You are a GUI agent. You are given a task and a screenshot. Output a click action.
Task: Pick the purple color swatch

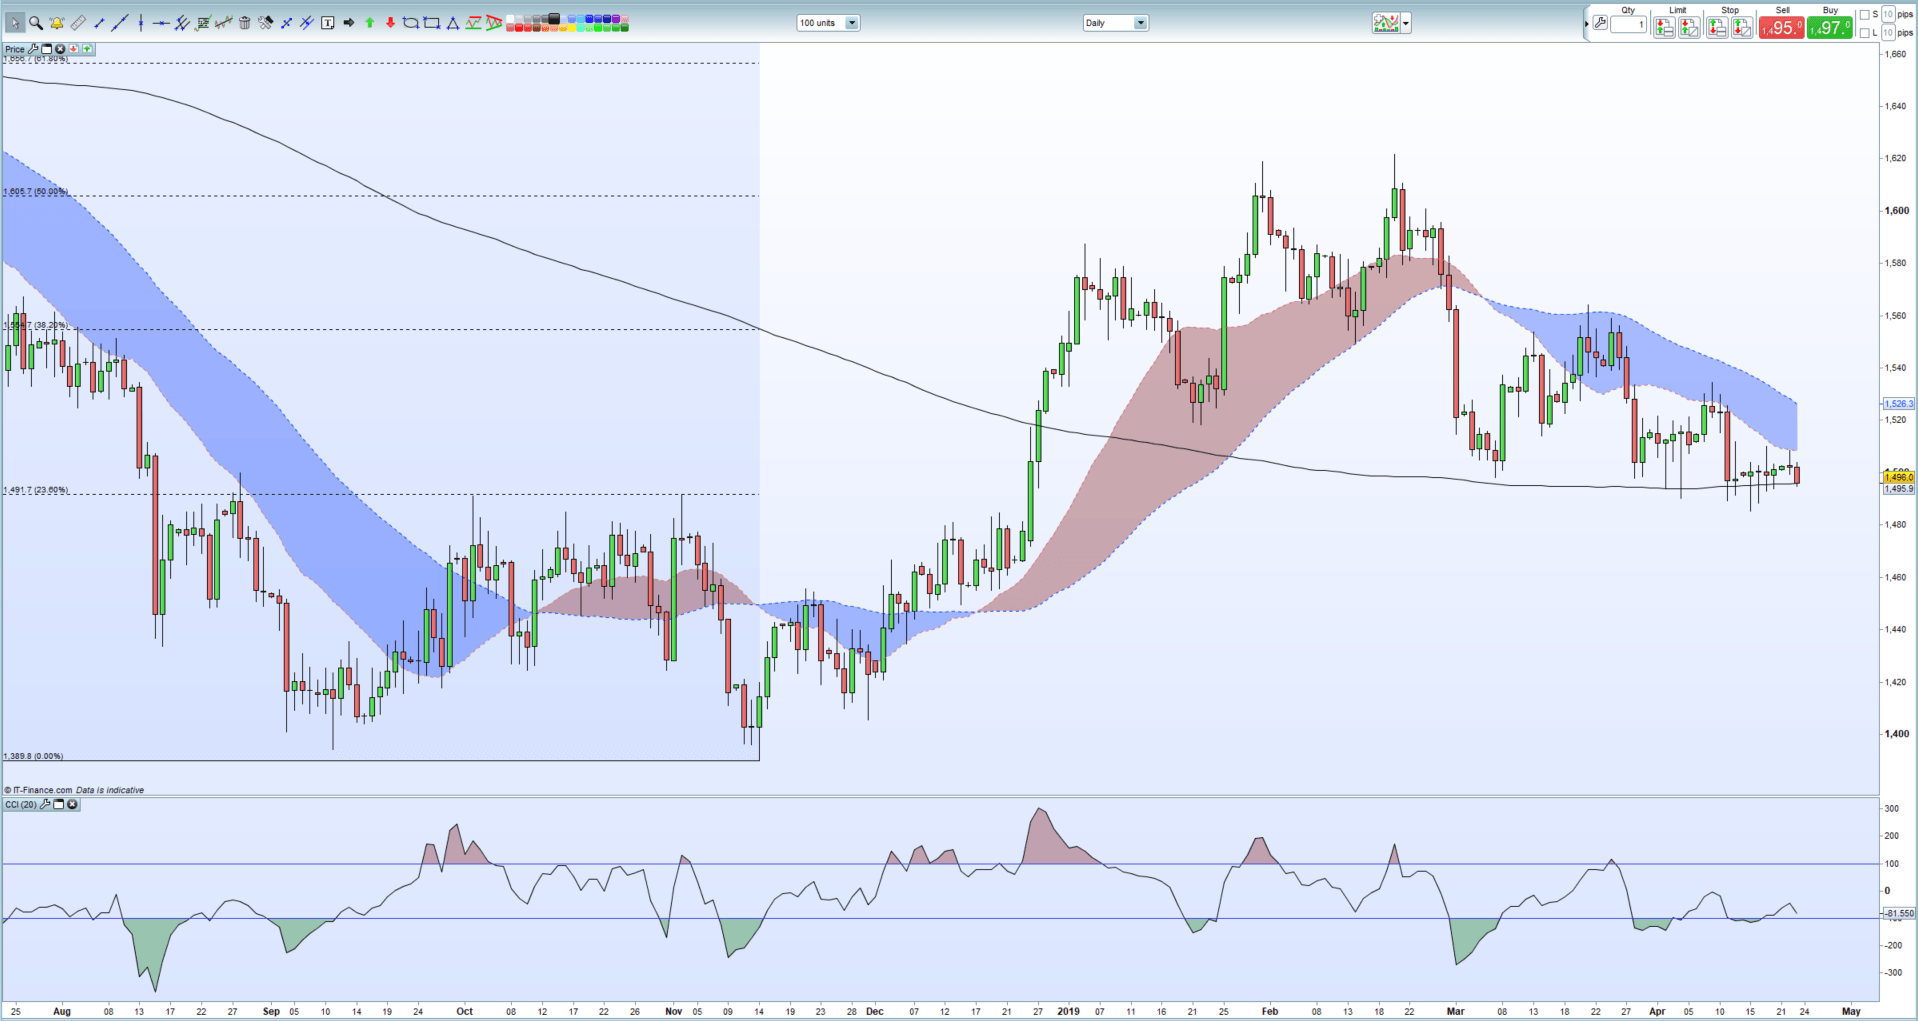tap(615, 18)
